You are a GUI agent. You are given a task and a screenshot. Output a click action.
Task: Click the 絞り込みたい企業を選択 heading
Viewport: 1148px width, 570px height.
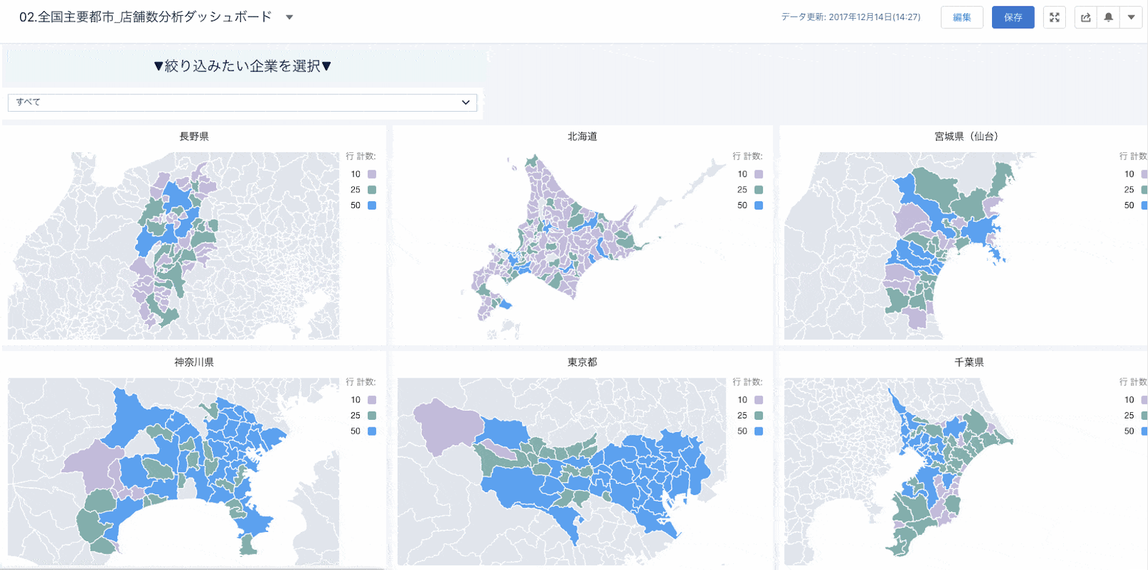point(244,67)
